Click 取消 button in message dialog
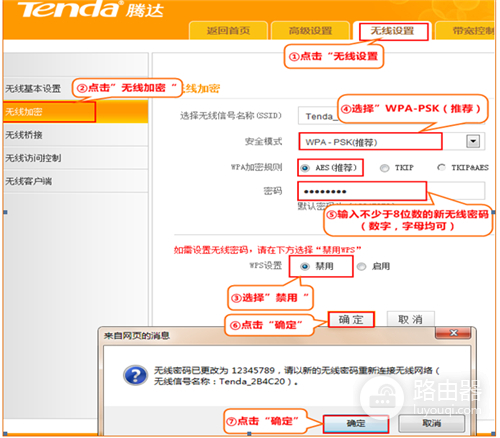Viewport: 500px width, 438px height. [432, 423]
